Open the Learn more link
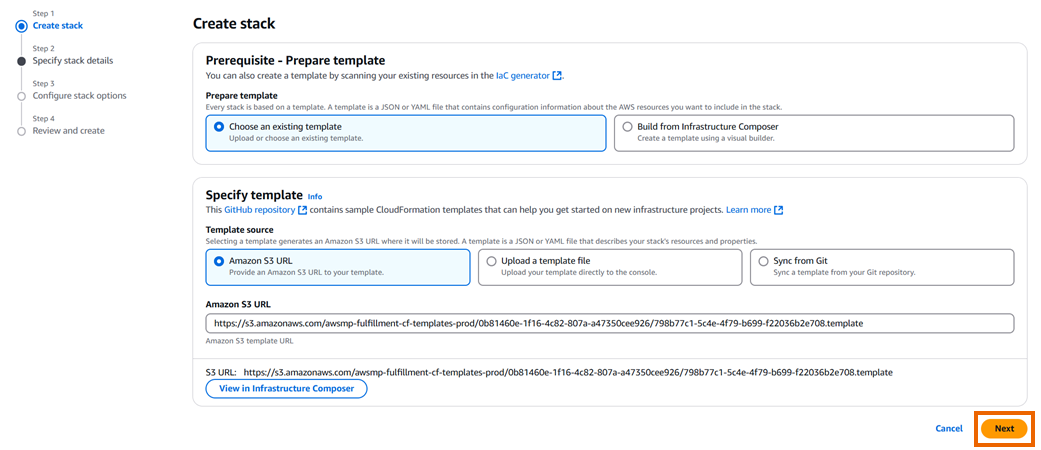1041x450 pixels. (x=748, y=210)
